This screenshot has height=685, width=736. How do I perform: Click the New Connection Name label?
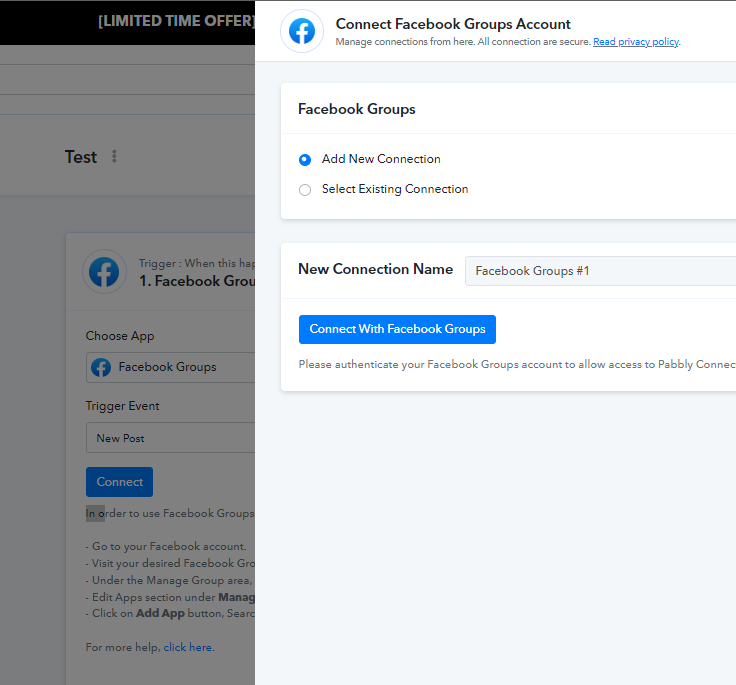coord(376,269)
